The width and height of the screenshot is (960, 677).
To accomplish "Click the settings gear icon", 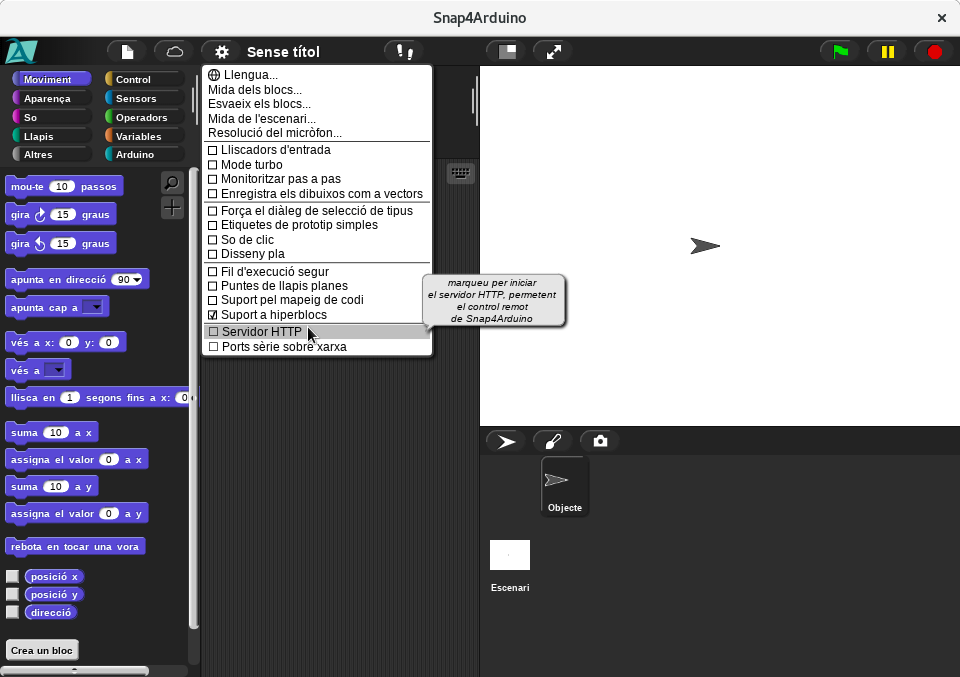I will pos(222,52).
